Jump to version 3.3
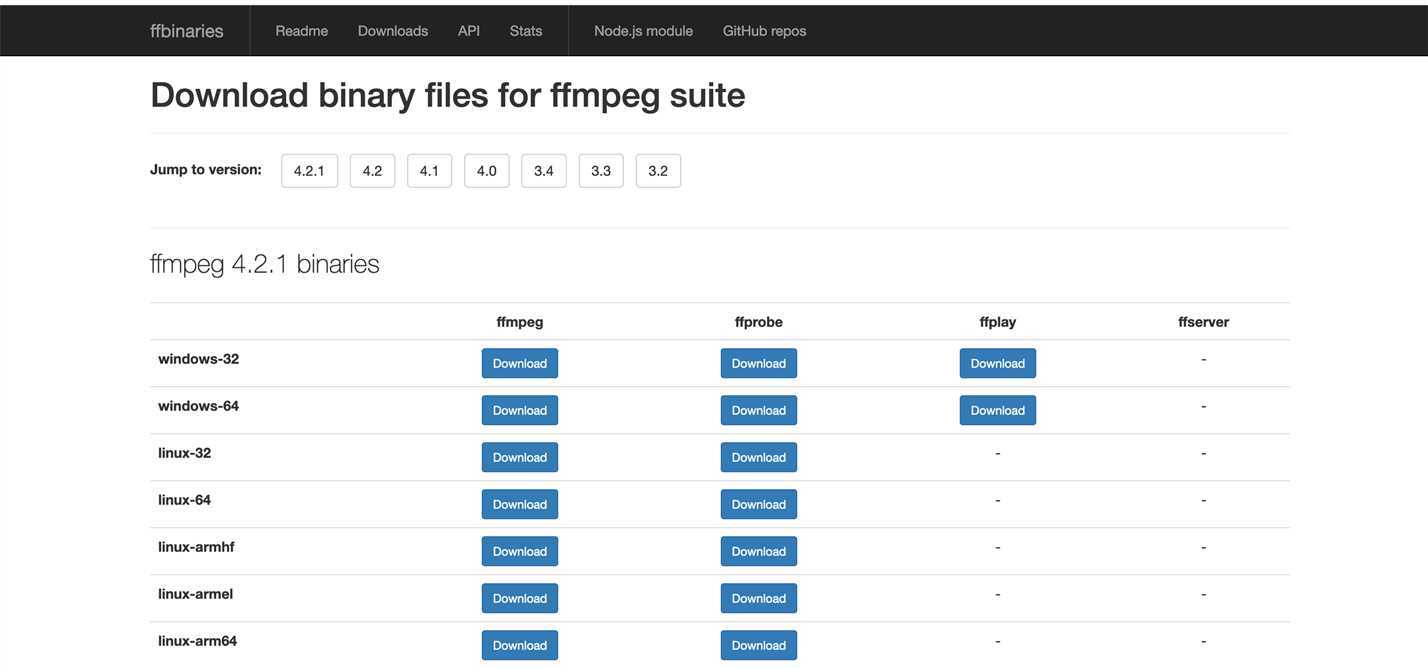The height and width of the screenshot is (668, 1428). click(600, 171)
